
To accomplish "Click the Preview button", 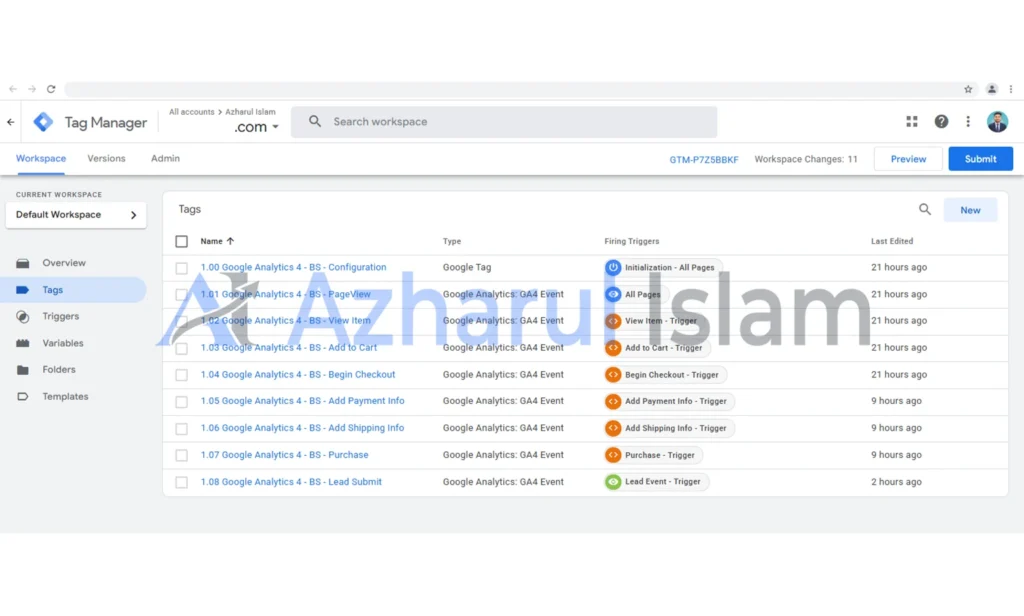I will (x=908, y=159).
